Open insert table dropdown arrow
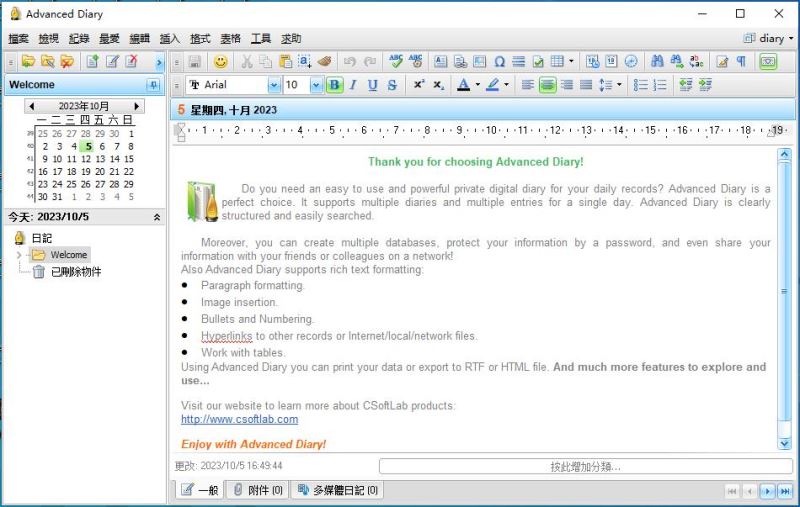The width and height of the screenshot is (800, 507). pyautogui.click(x=571, y=62)
